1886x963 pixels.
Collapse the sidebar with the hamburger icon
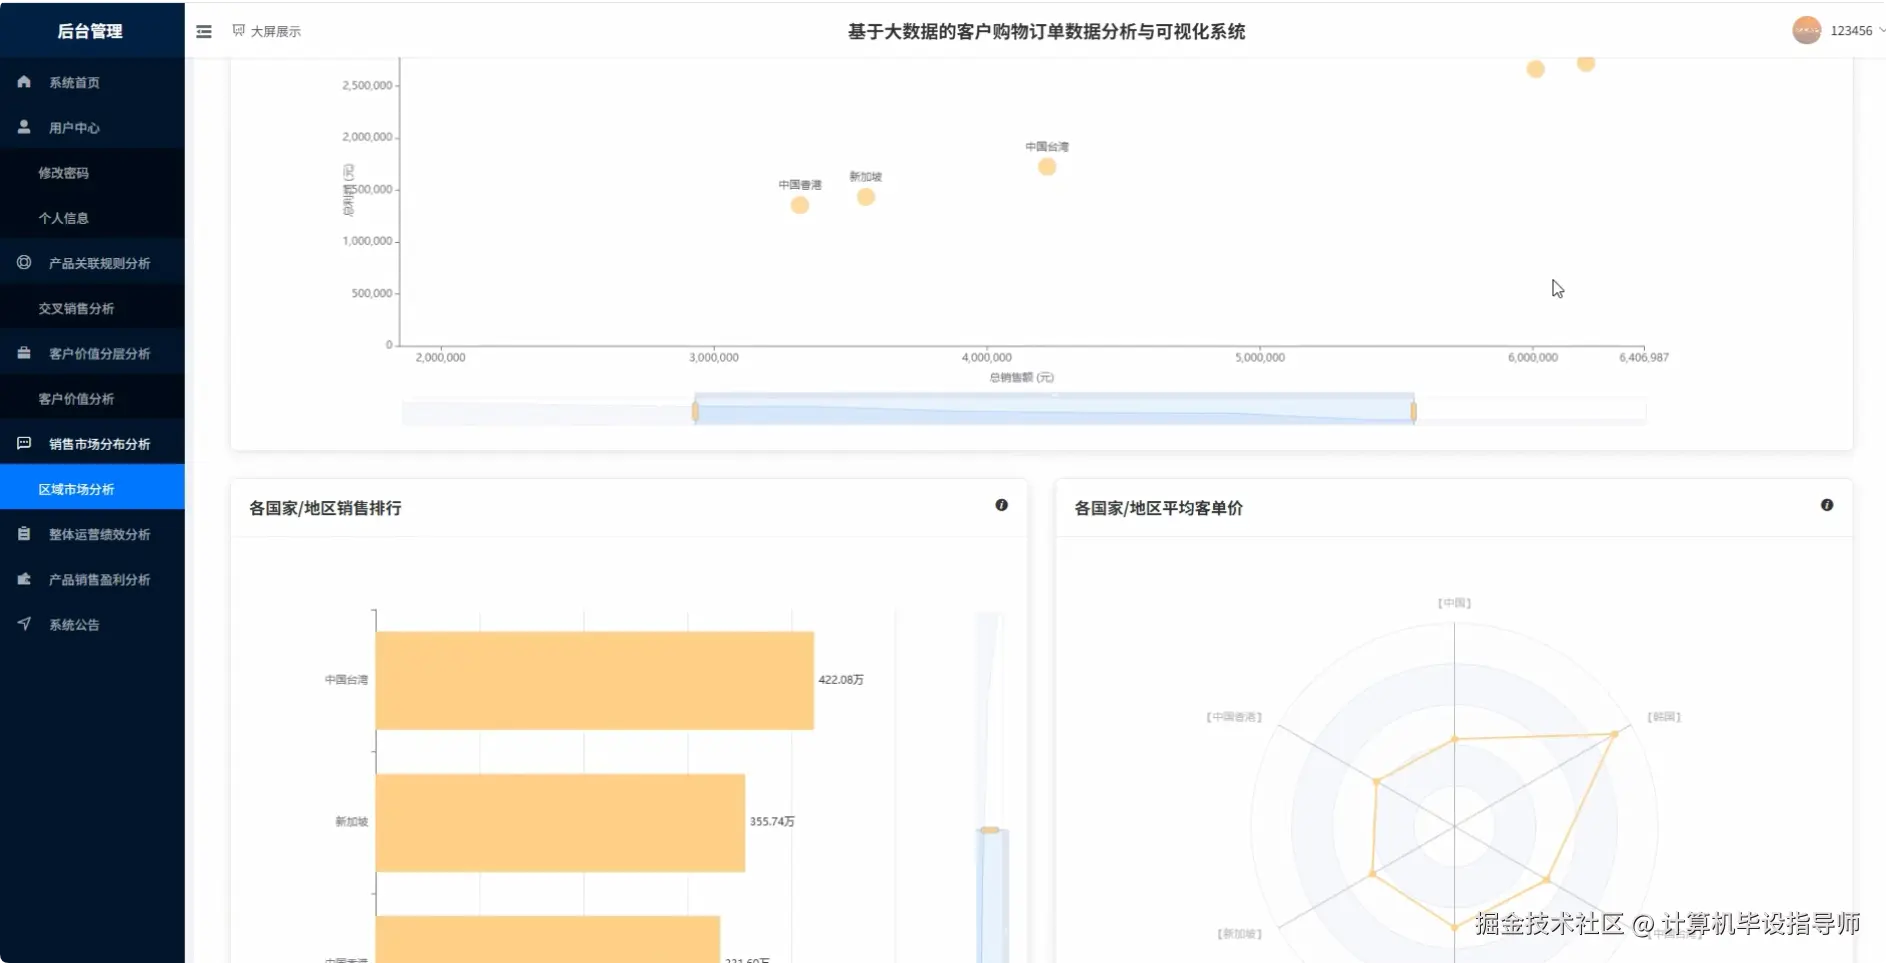(204, 31)
